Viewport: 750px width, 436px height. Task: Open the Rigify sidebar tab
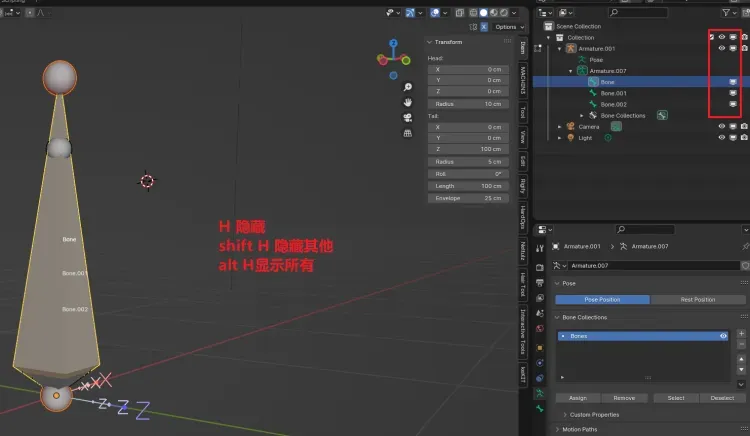pos(523,185)
